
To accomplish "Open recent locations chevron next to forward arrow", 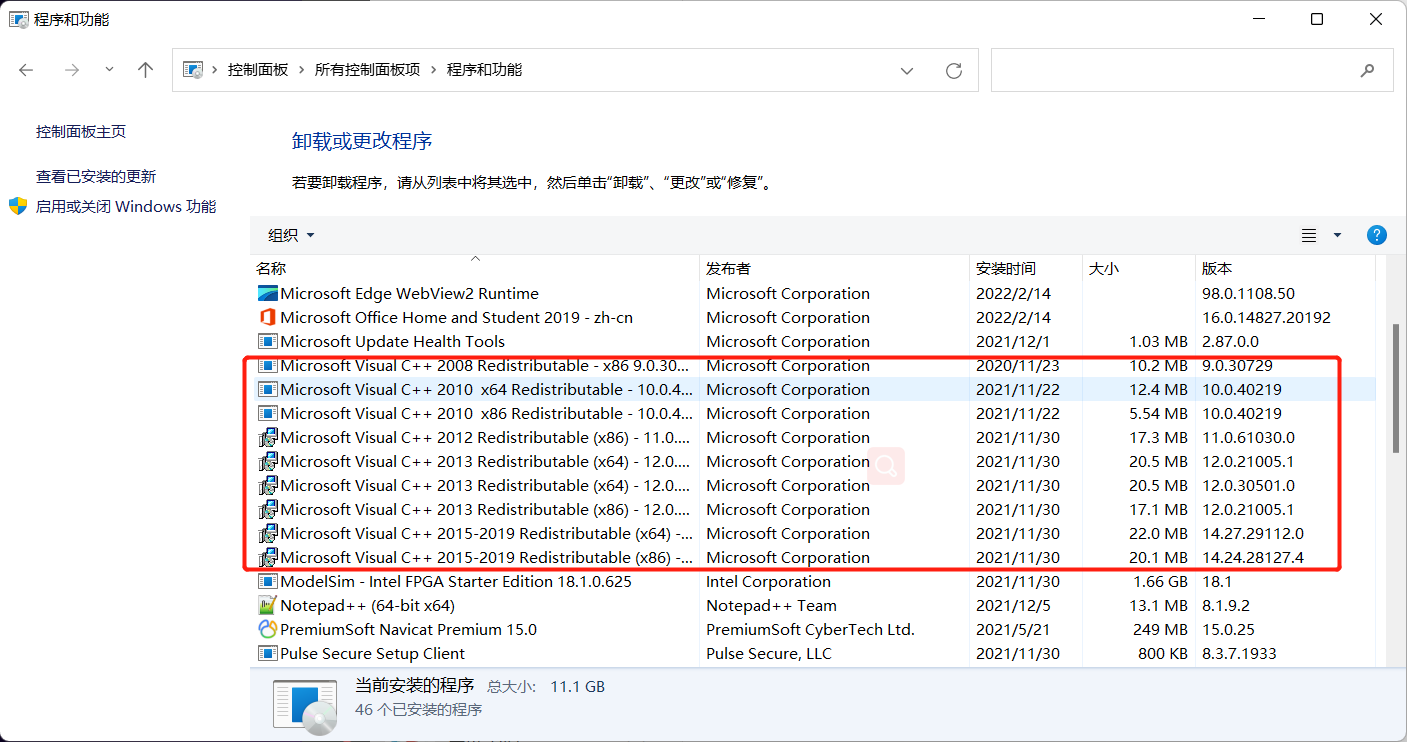I will coord(109,70).
